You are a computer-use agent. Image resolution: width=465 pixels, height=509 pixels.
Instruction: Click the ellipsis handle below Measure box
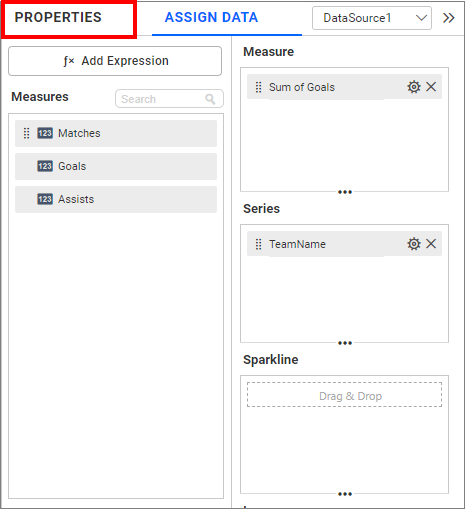point(345,192)
